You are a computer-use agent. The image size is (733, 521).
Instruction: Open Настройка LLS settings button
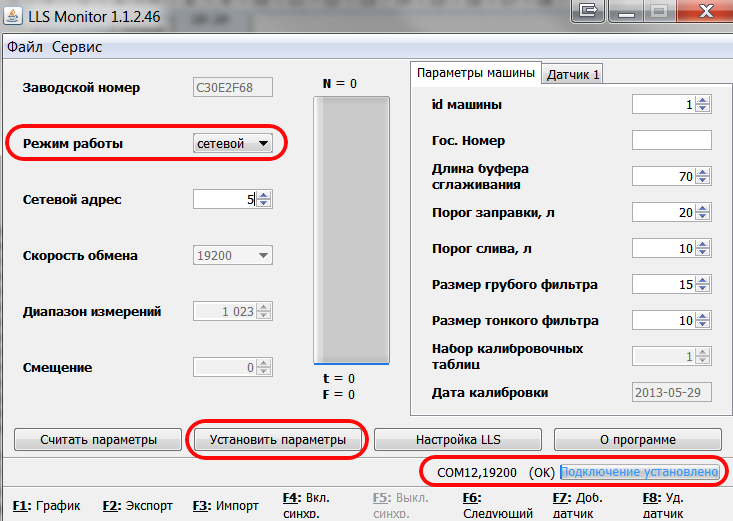click(458, 440)
